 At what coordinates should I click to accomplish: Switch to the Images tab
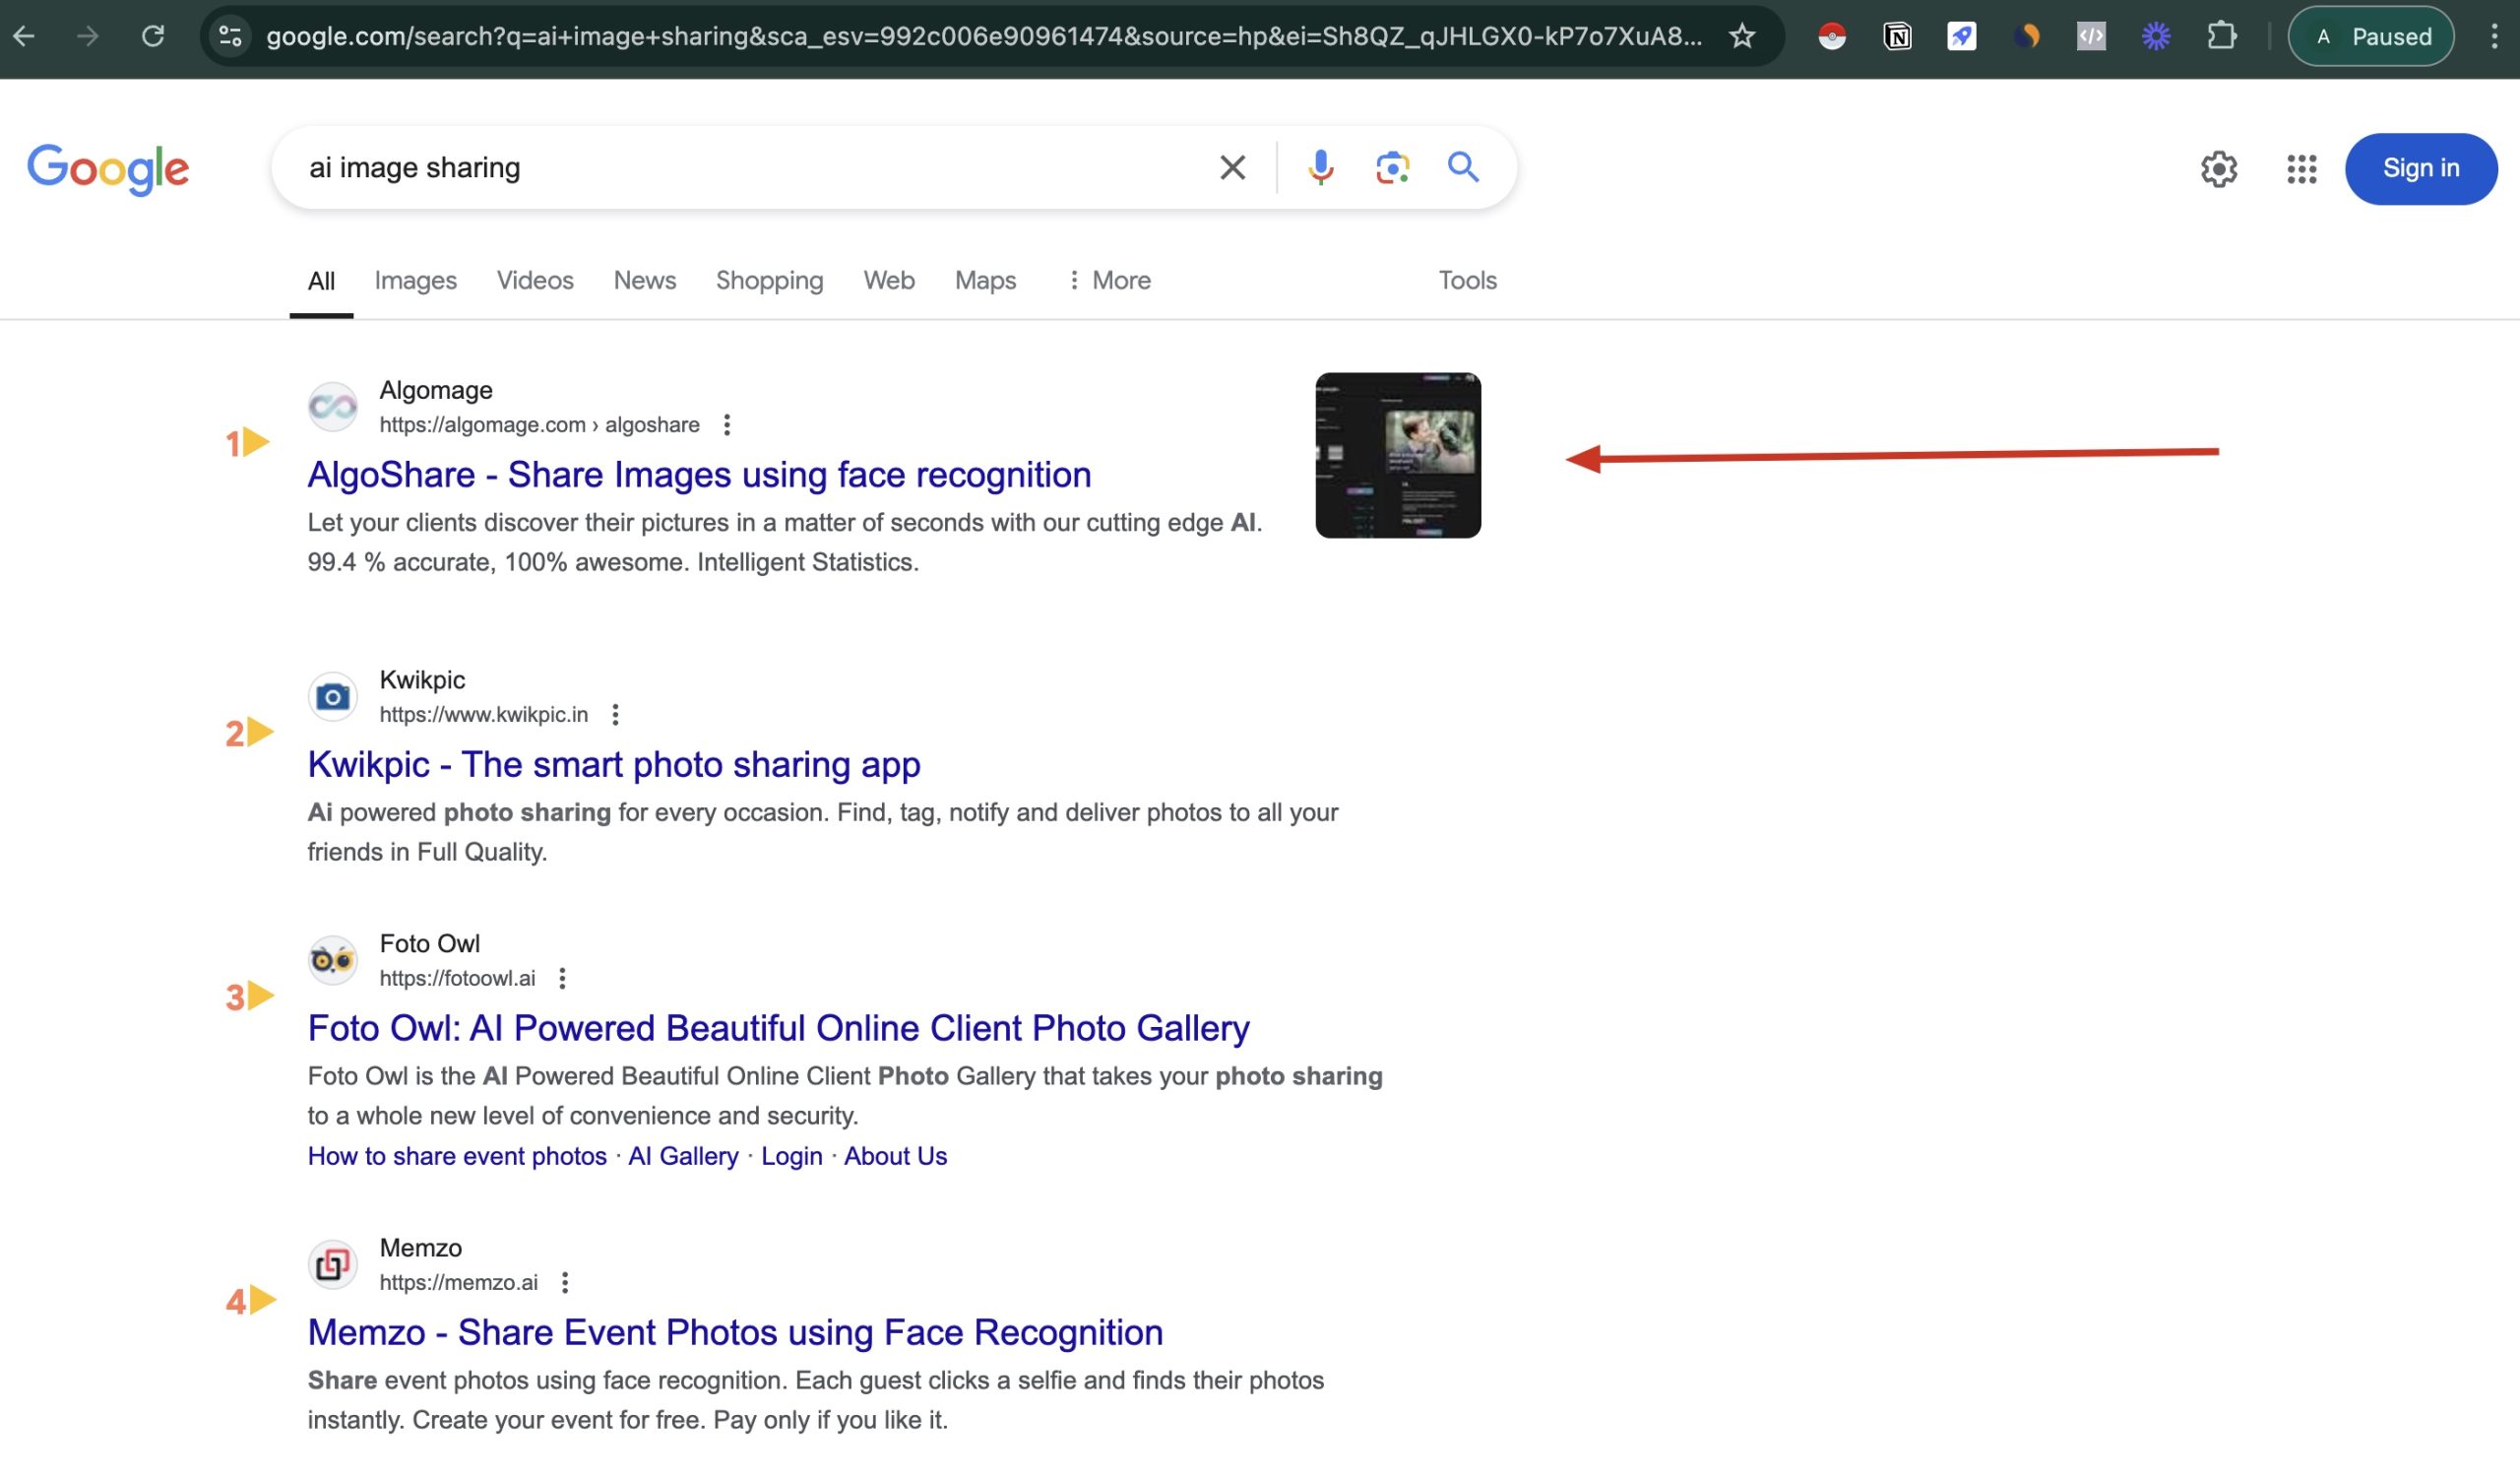(415, 280)
